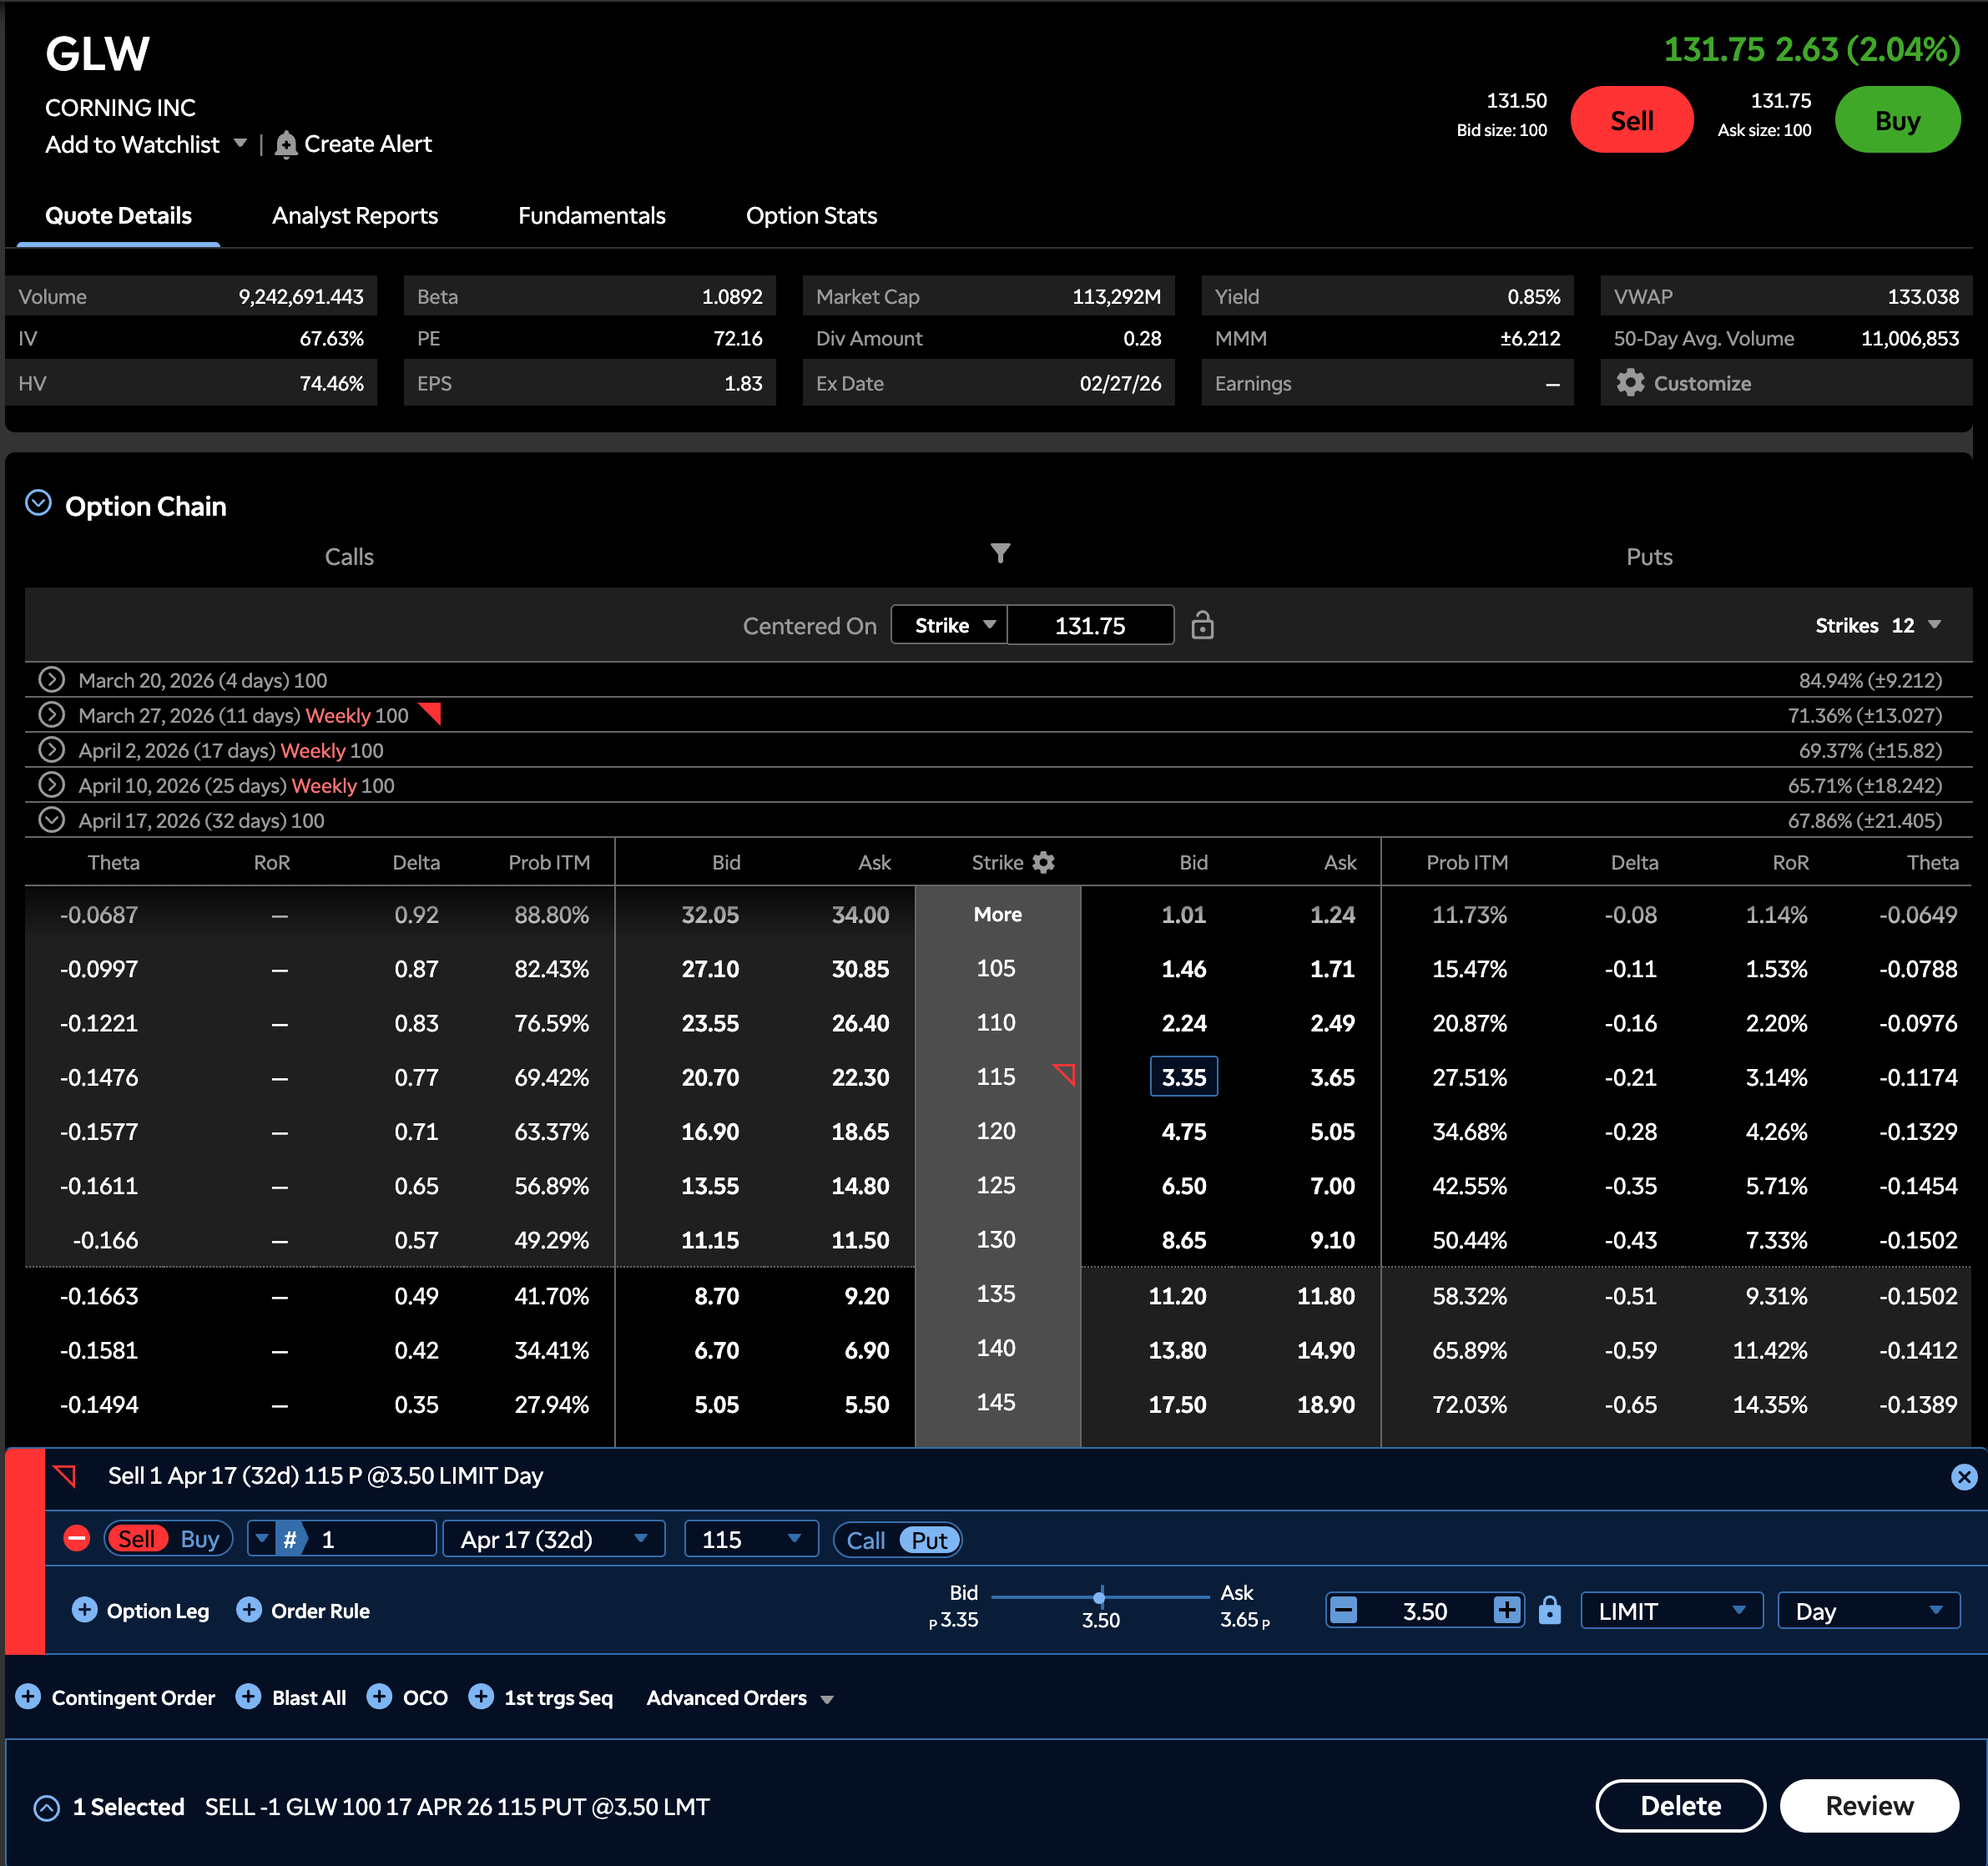Click the lock icon next to Centered On
1988x1866 pixels.
(1202, 626)
